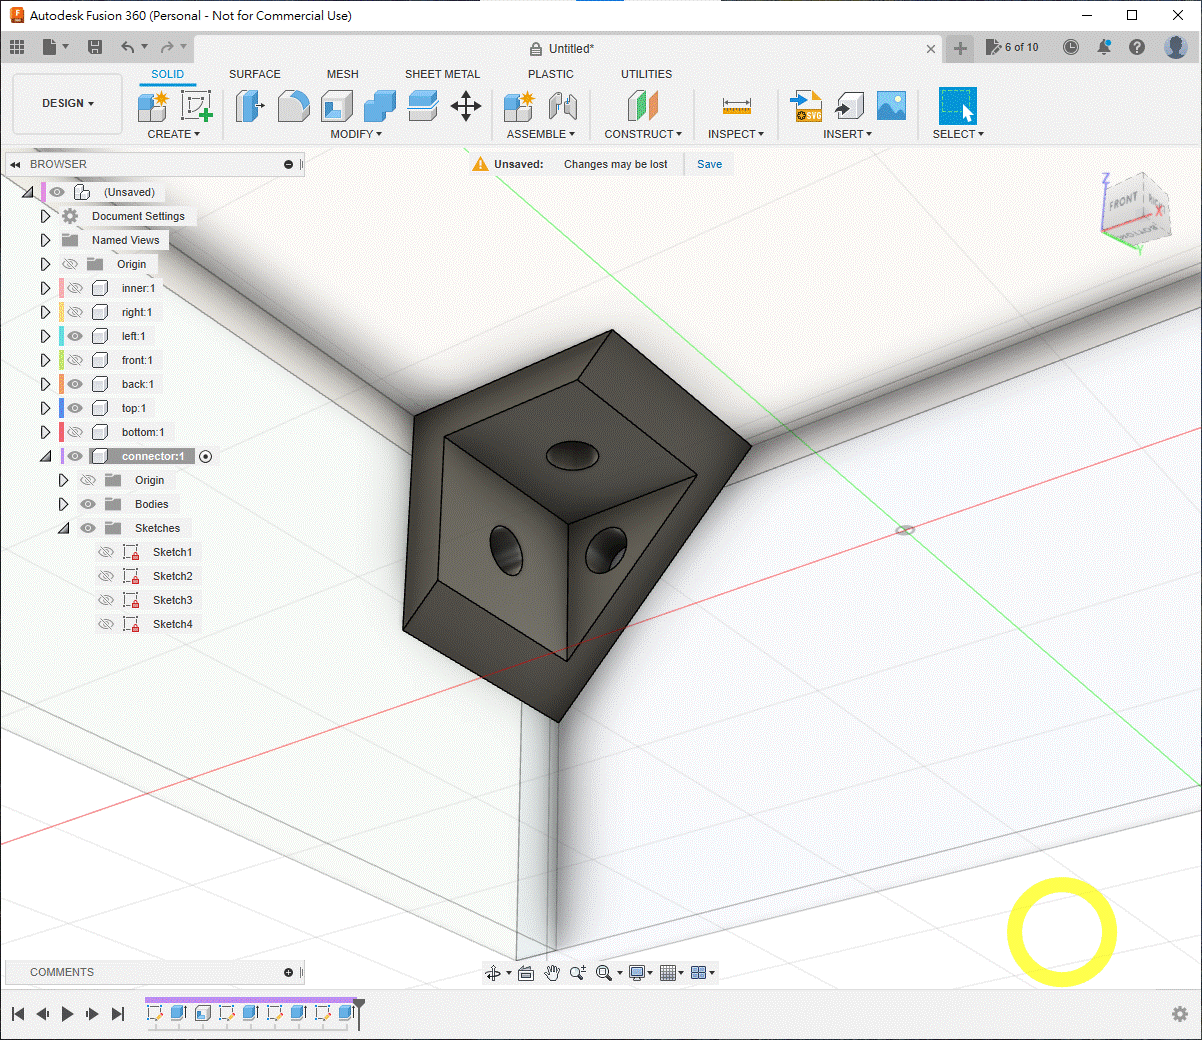Viewport: 1202px width, 1040px height.
Task: Open the DESIGN workspace dropdown
Action: click(67, 103)
